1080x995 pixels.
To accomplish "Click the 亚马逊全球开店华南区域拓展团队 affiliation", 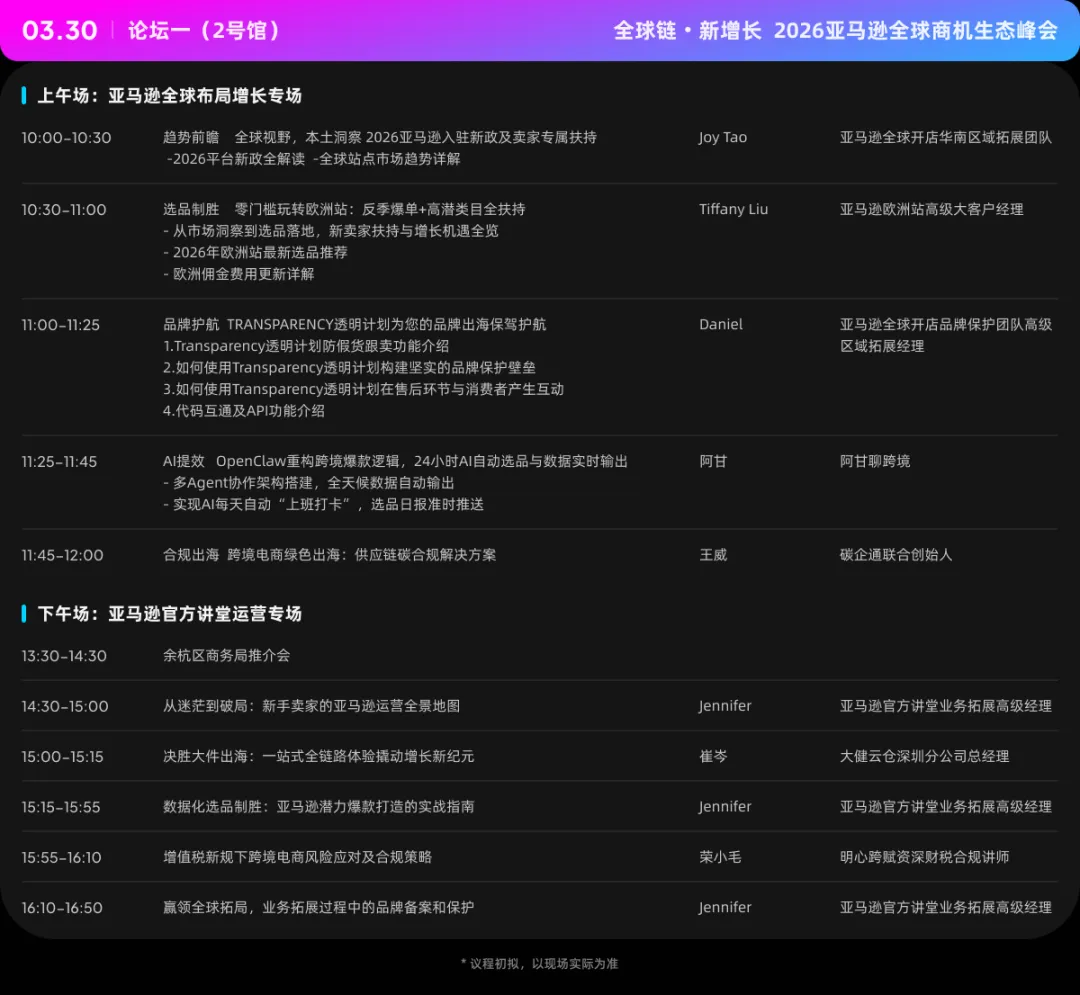I will [x=946, y=138].
